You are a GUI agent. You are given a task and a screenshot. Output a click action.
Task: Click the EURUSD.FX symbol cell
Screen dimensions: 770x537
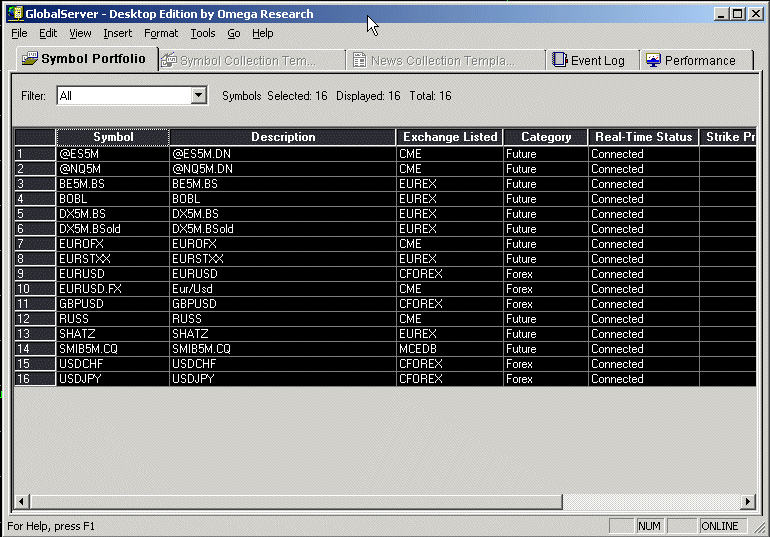(113, 289)
